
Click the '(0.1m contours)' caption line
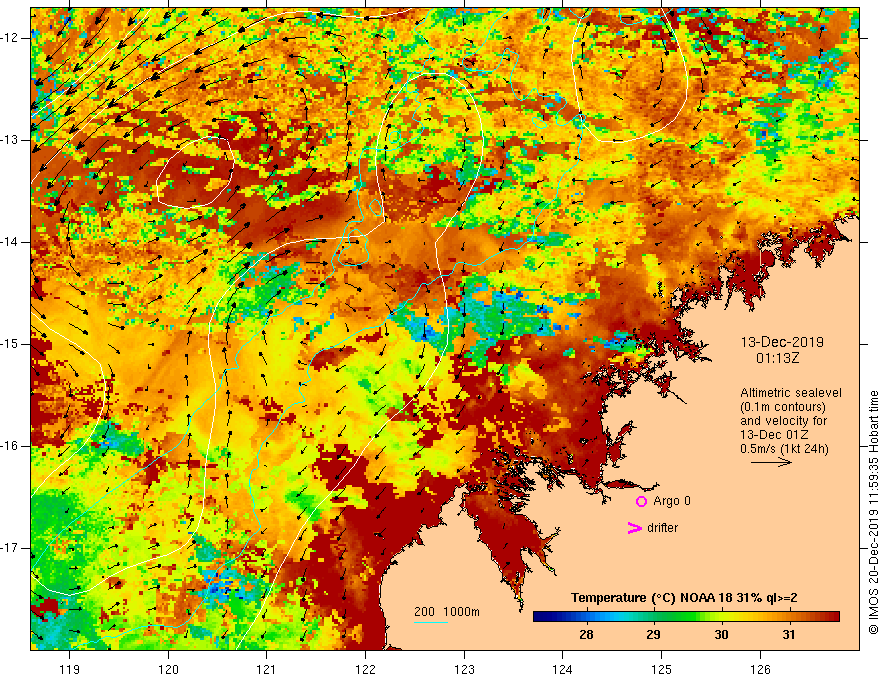[783, 407]
